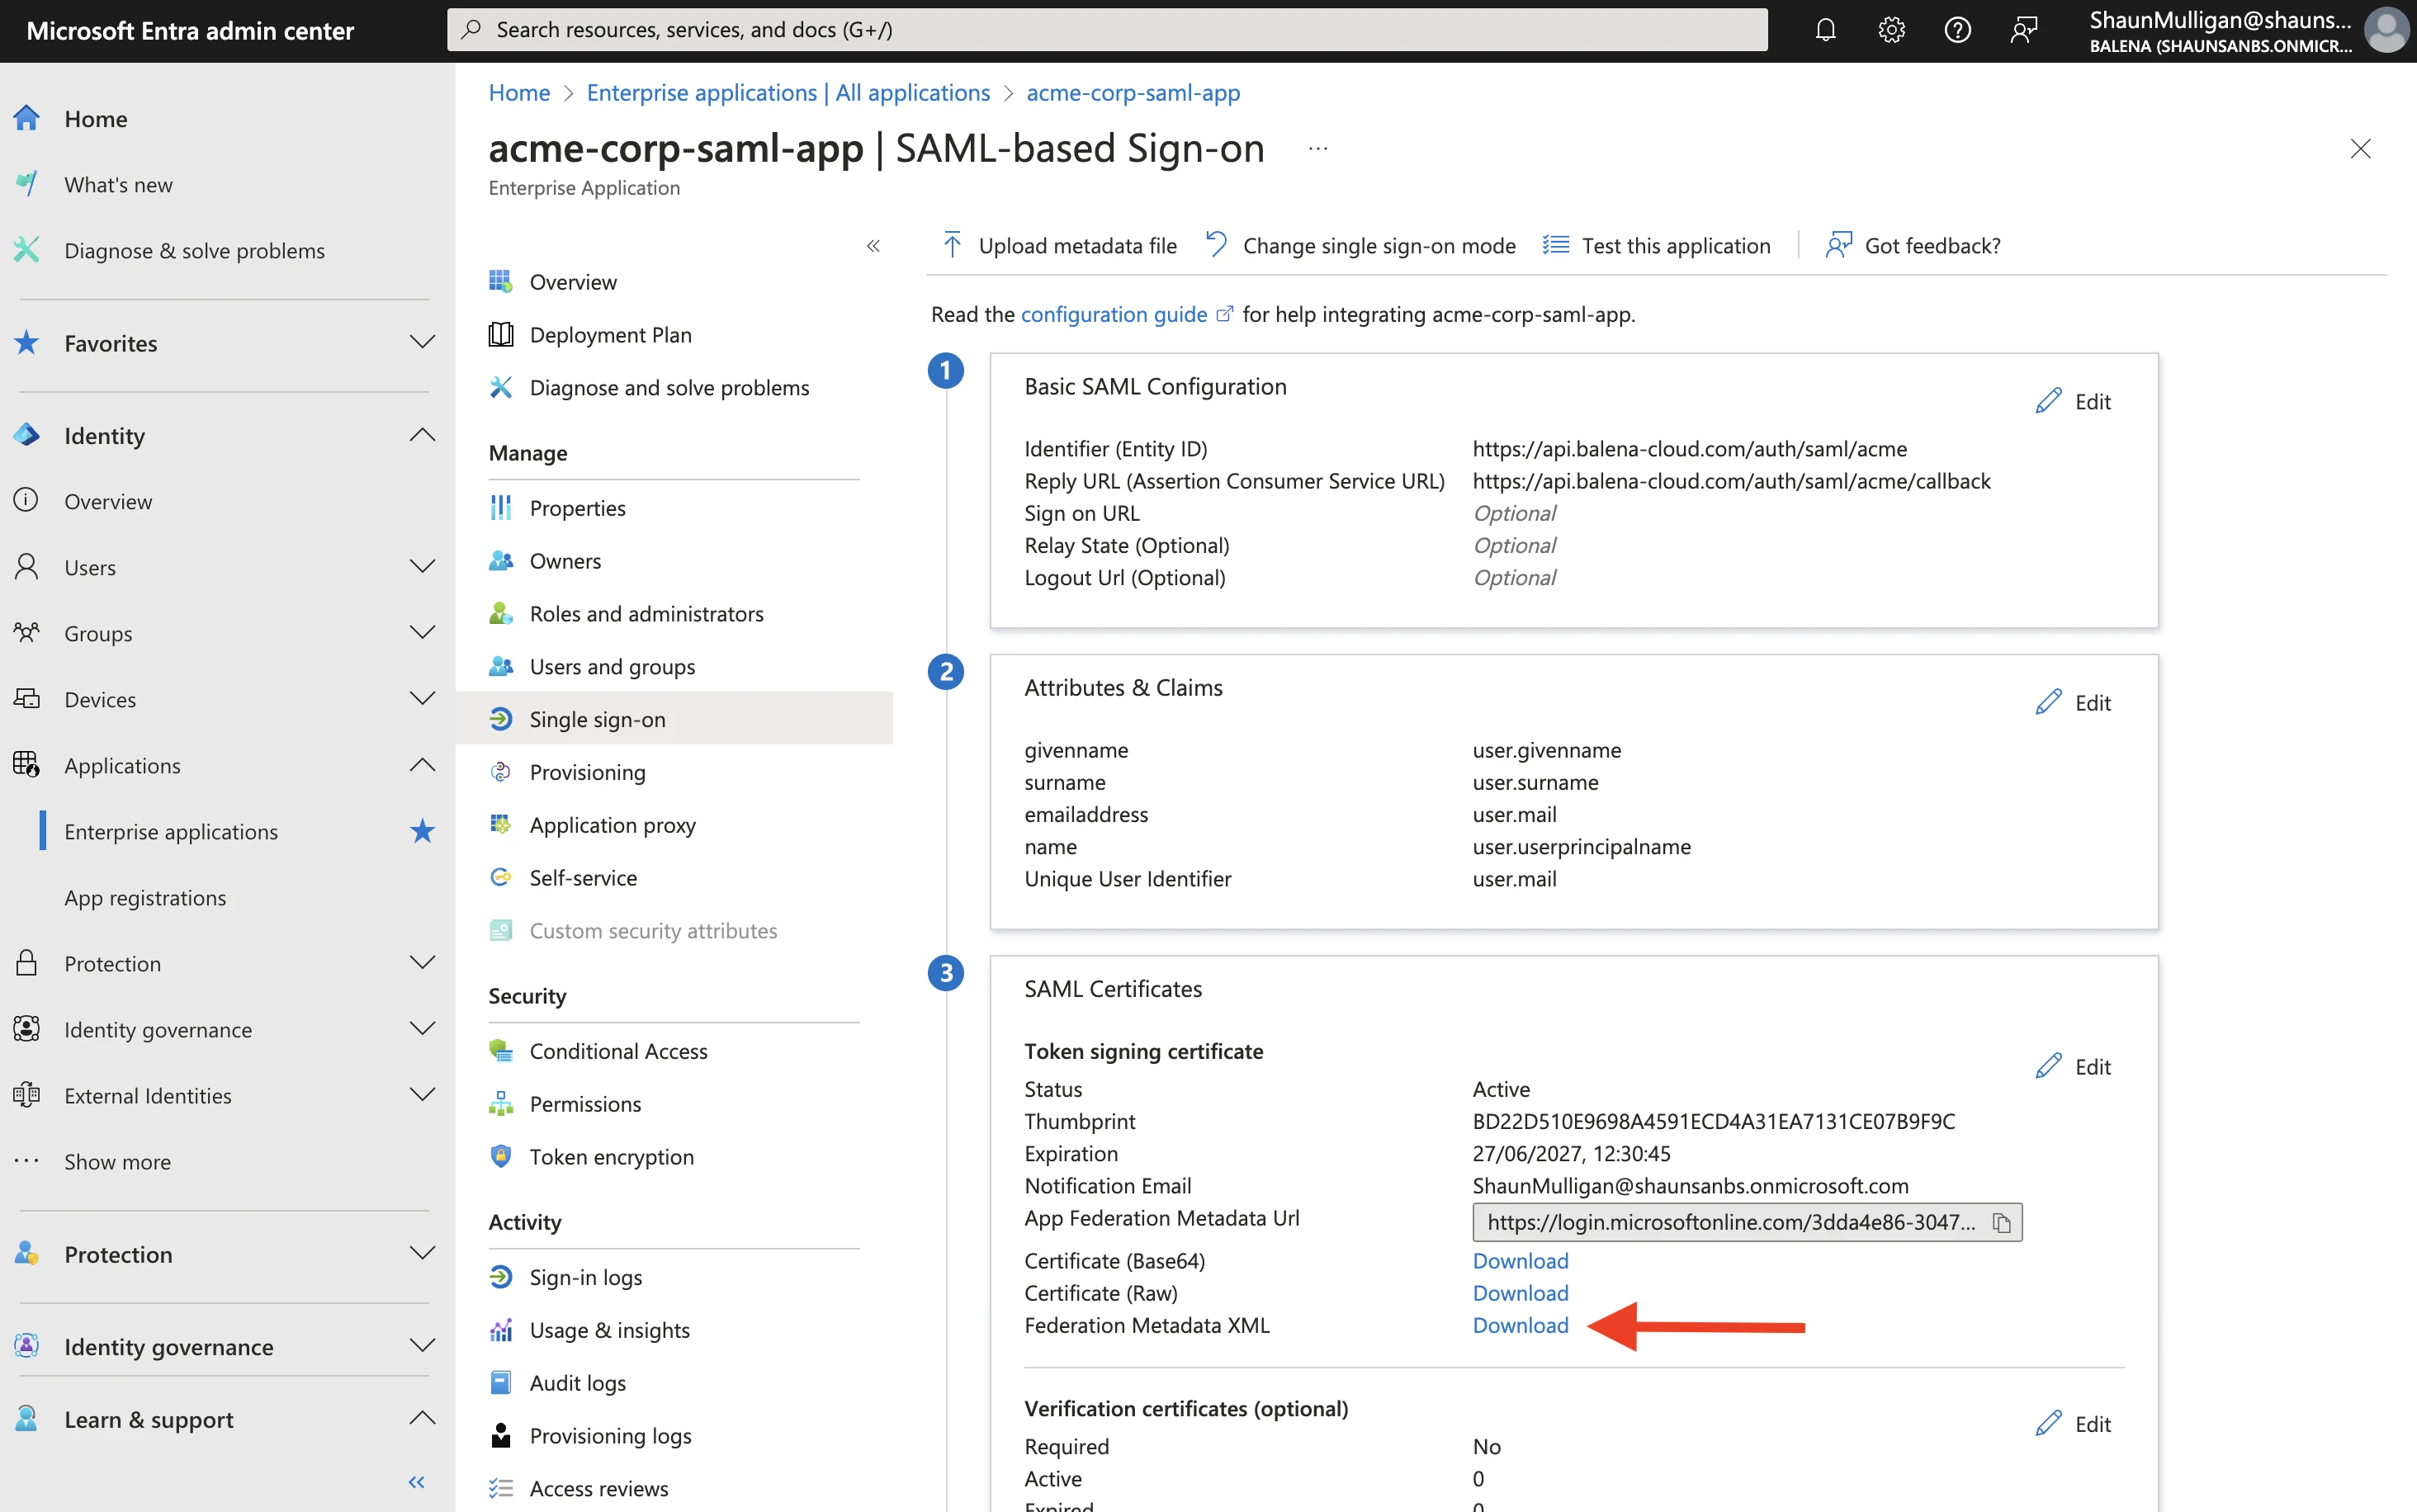
Task: Click the search resources input field
Action: pyautogui.click(x=1106, y=30)
